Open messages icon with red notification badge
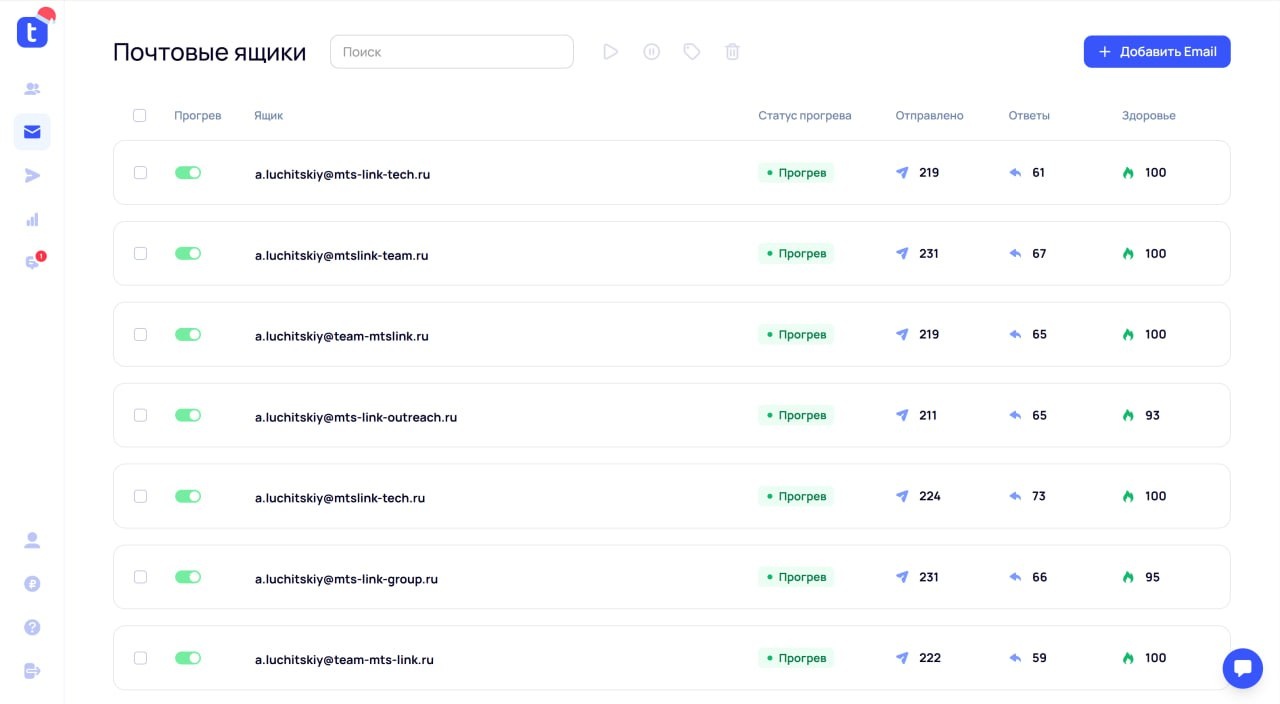Viewport: 1280px width, 704px height. pos(32,262)
